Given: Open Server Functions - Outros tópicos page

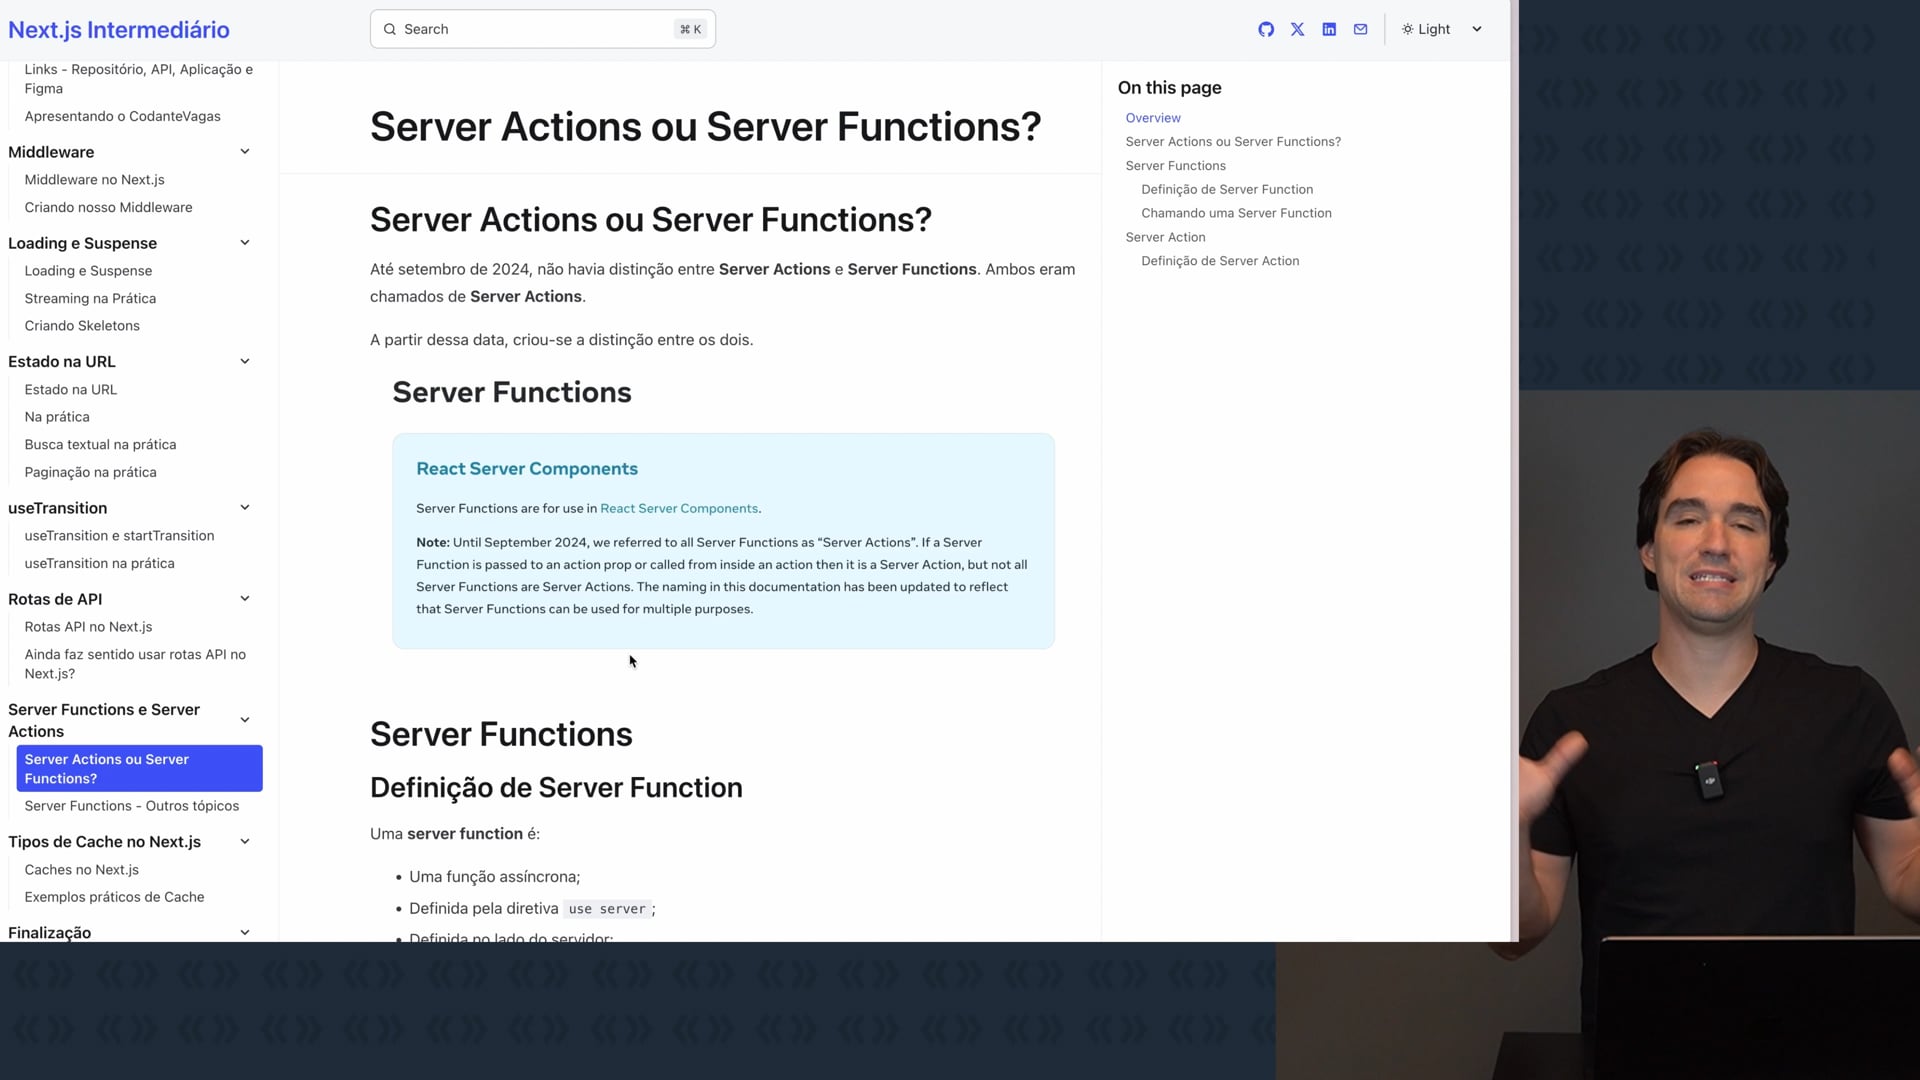Looking at the screenshot, I should [132, 806].
